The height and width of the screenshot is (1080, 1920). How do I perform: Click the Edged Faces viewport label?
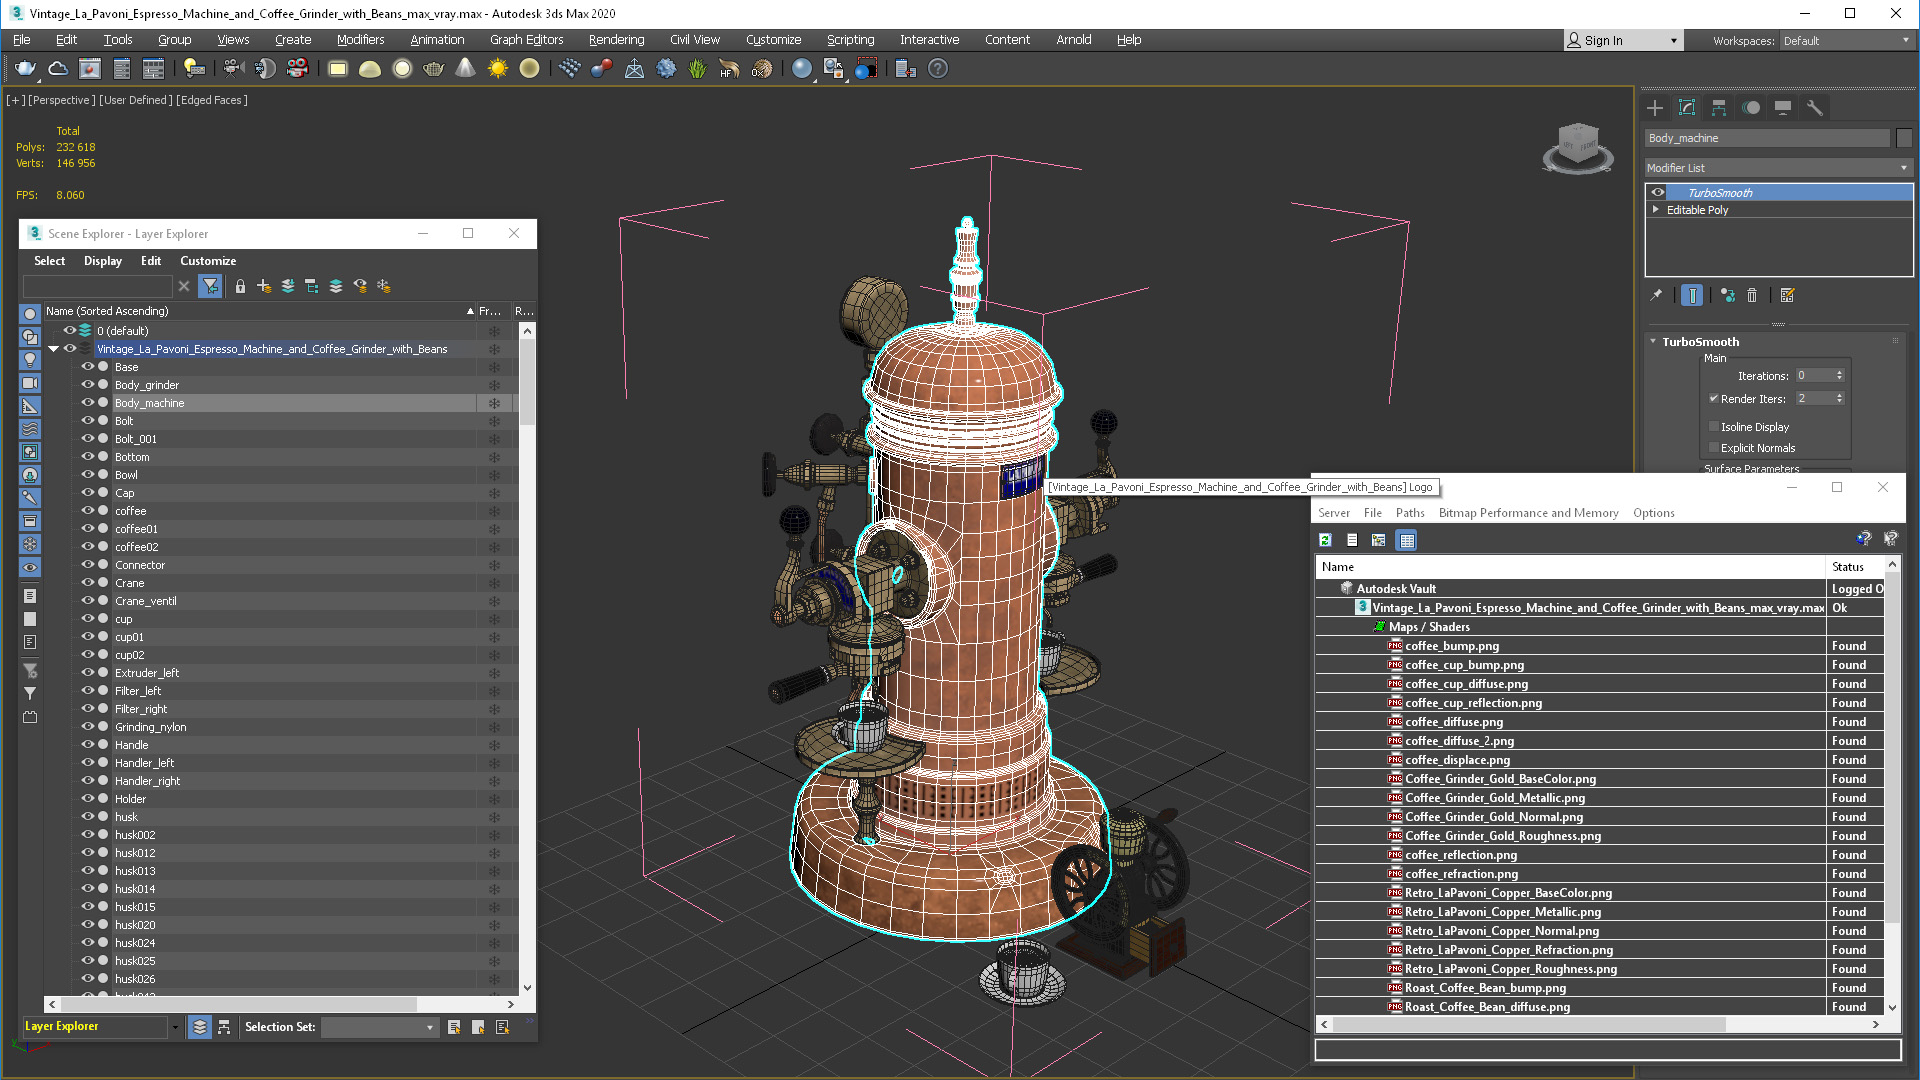(x=212, y=100)
